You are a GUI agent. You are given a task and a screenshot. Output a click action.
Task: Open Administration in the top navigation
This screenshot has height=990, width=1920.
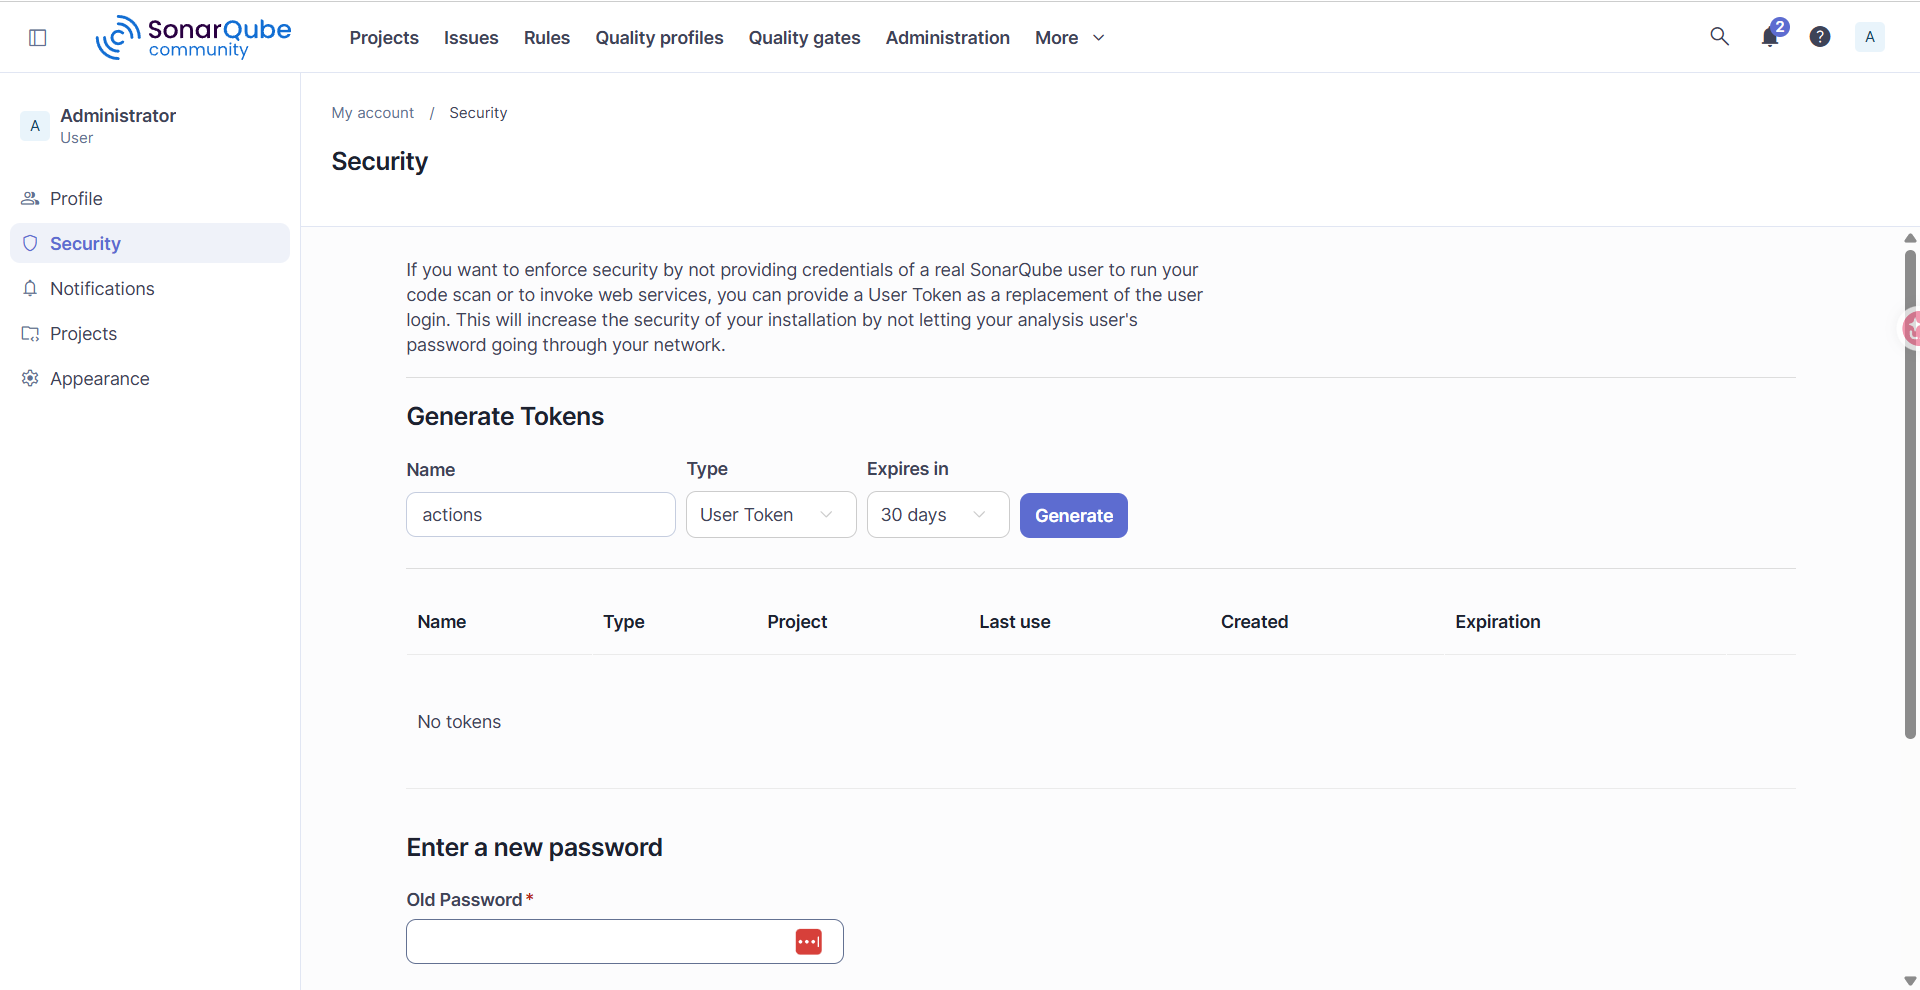[948, 38]
